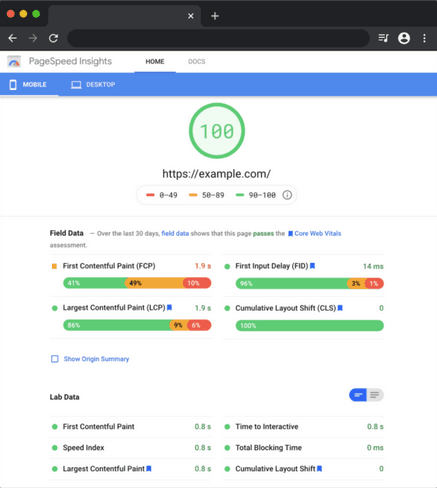Image resolution: width=437 pixels, height=488 pixels.
Task: Select the HOME tab
Action: click(155, 62)
